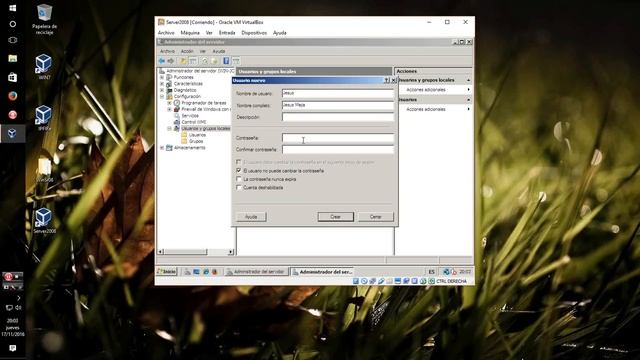Collapse Usuarios y grupos locales node
640x360 pixels.
point(169,128)
